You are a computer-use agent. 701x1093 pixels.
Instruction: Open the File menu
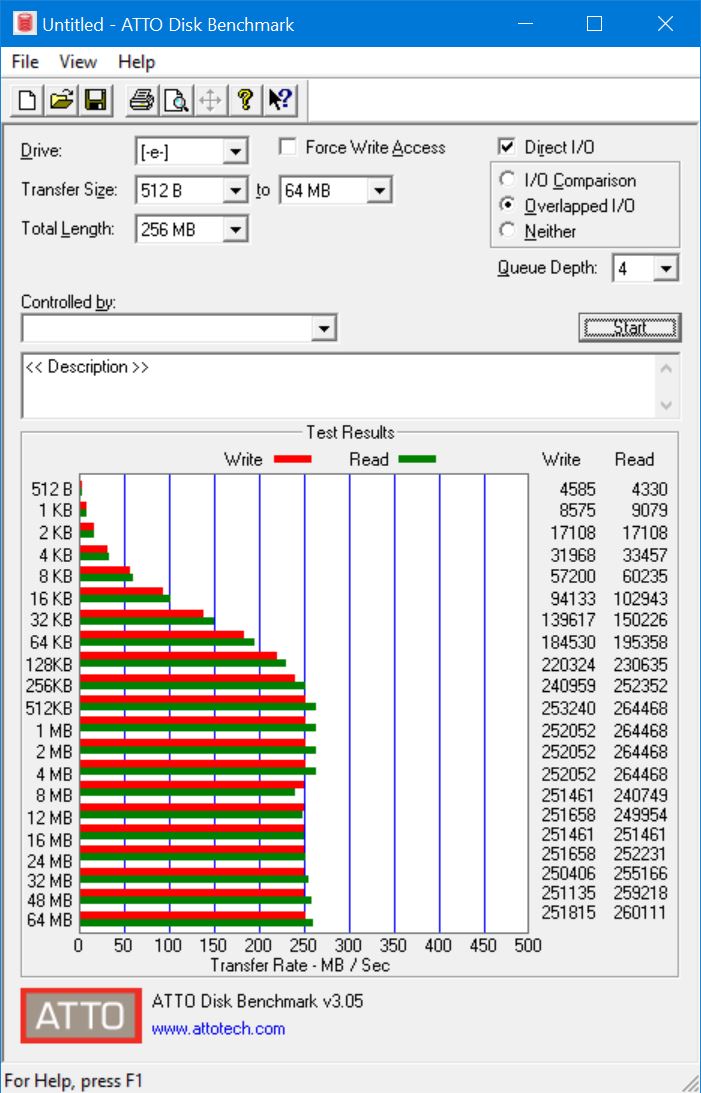tap(25, 62)
